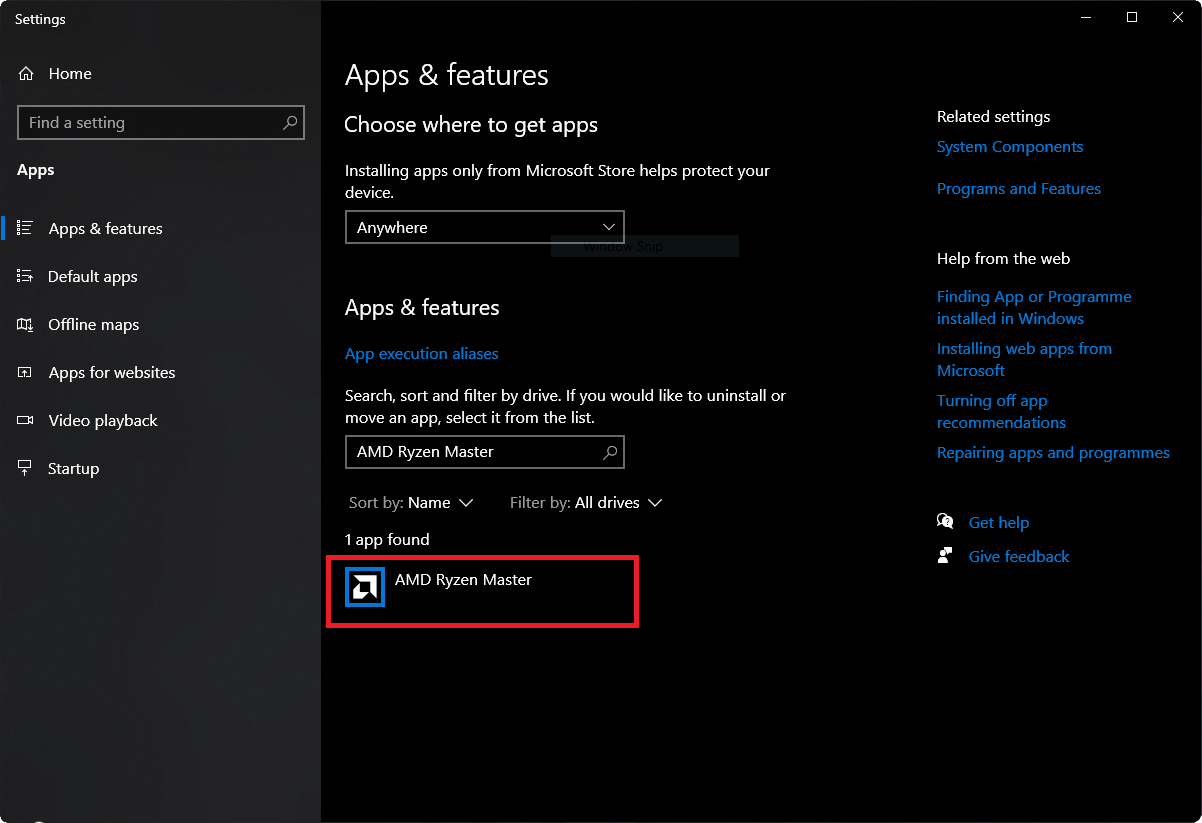This screenshot has height=823, width=1202.
Task: Open the Filter by All drives dropdown
Action: point(586,503)
